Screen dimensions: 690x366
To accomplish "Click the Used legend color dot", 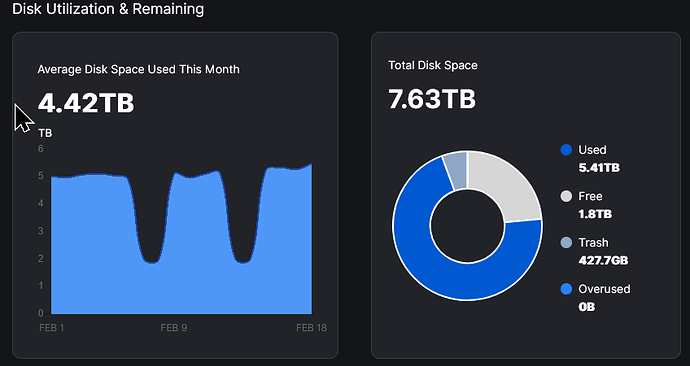I will [566, 150].
